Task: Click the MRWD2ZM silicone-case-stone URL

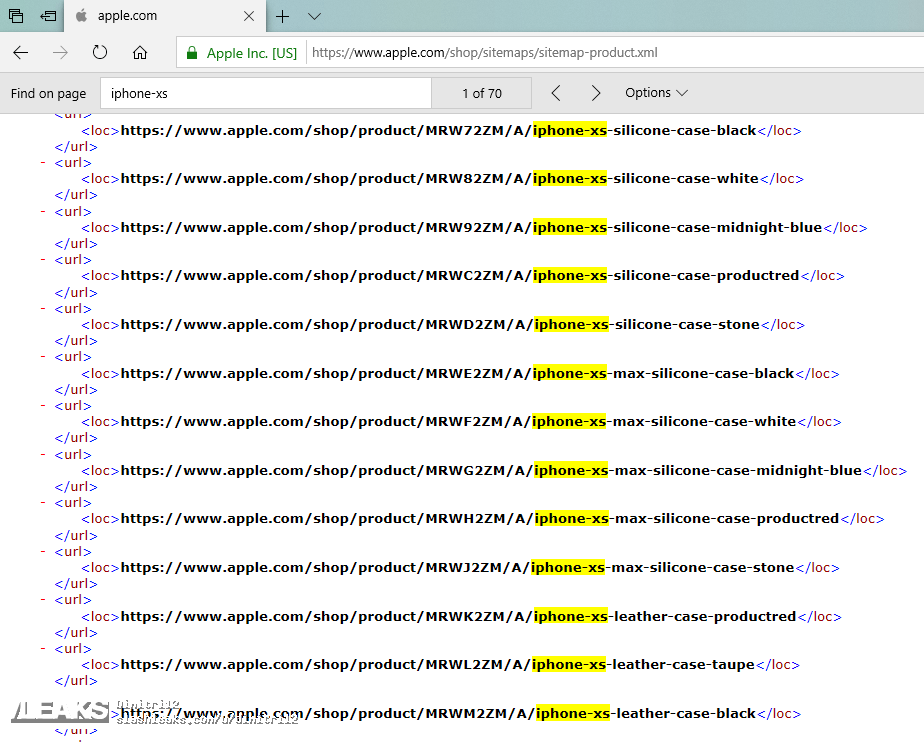Action: [x=440, y=325]
